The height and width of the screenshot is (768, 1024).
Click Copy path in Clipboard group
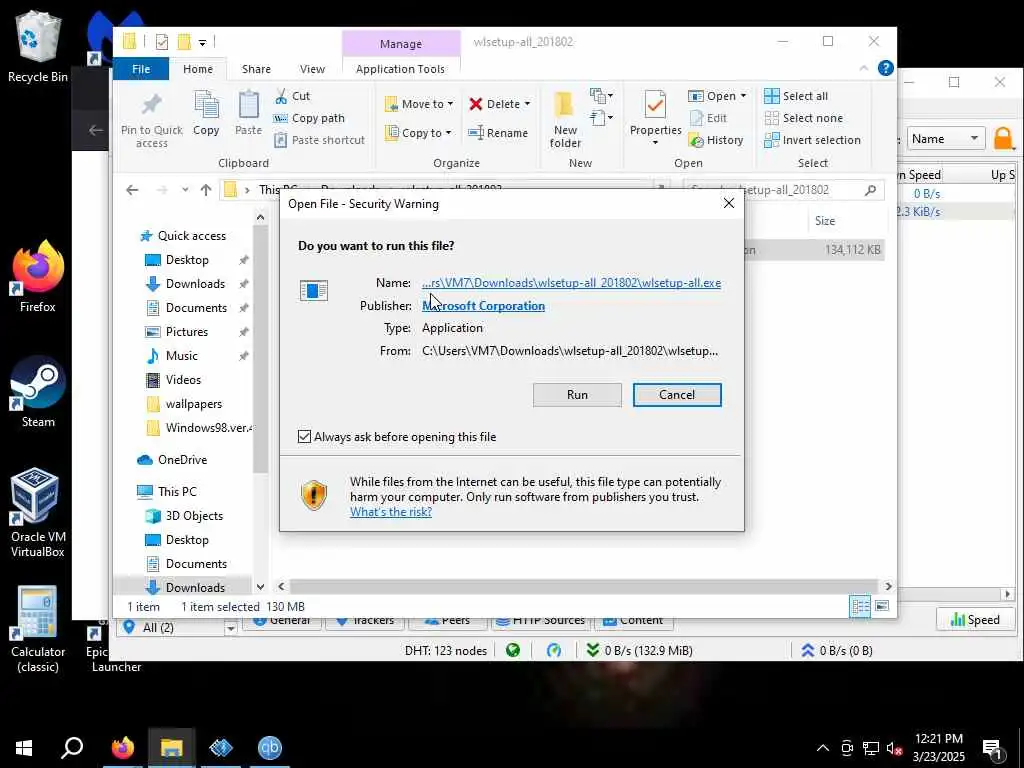click(309, 118)
